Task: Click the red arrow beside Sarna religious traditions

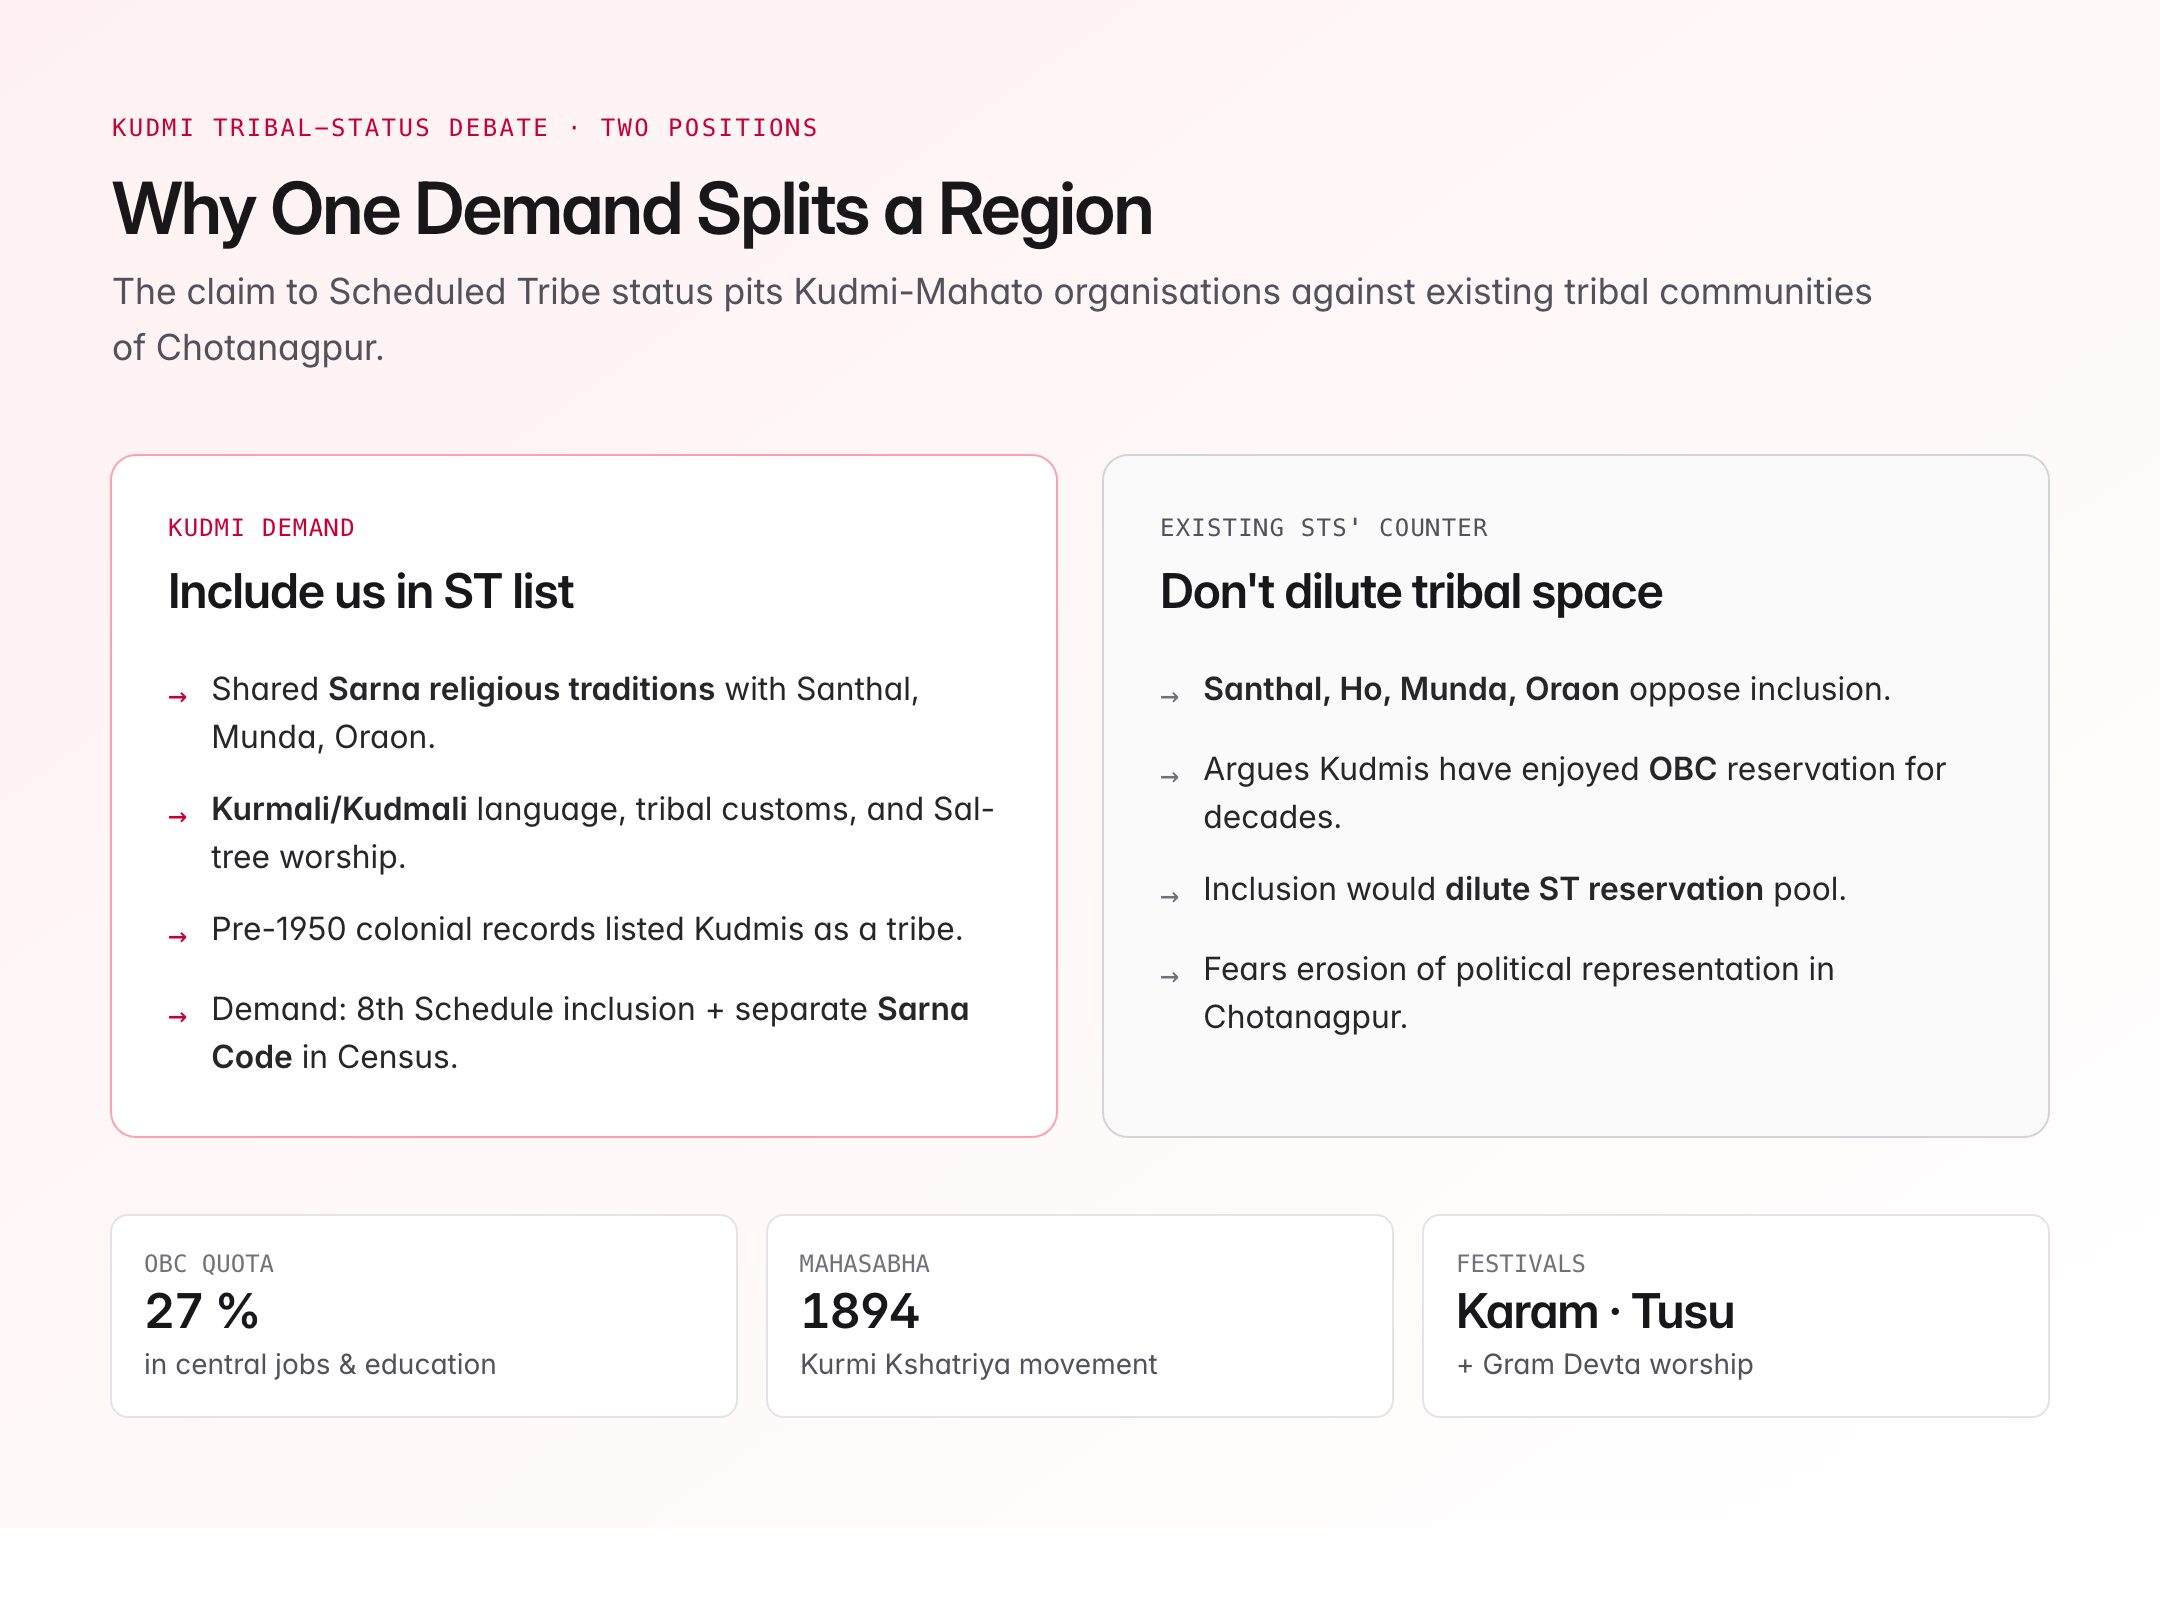Action: (178, 697)
